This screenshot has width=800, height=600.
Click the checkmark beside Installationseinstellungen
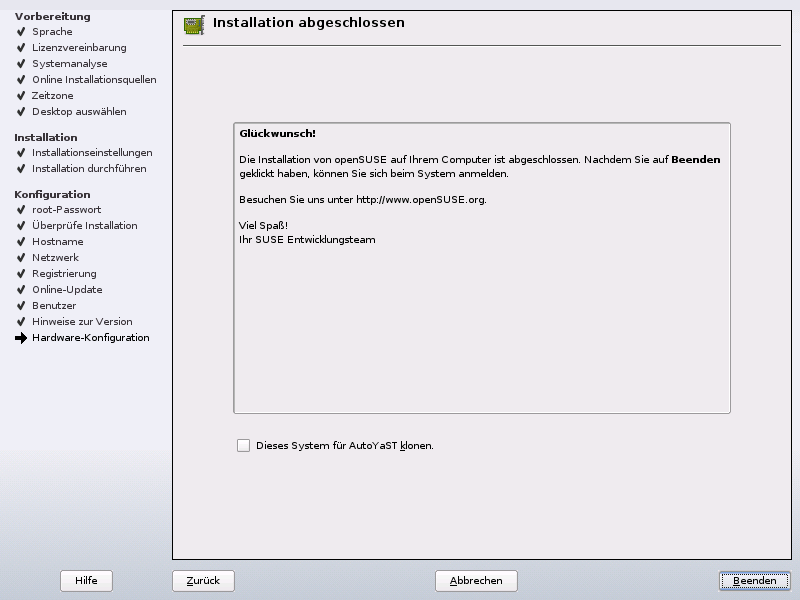pos(21,153)
